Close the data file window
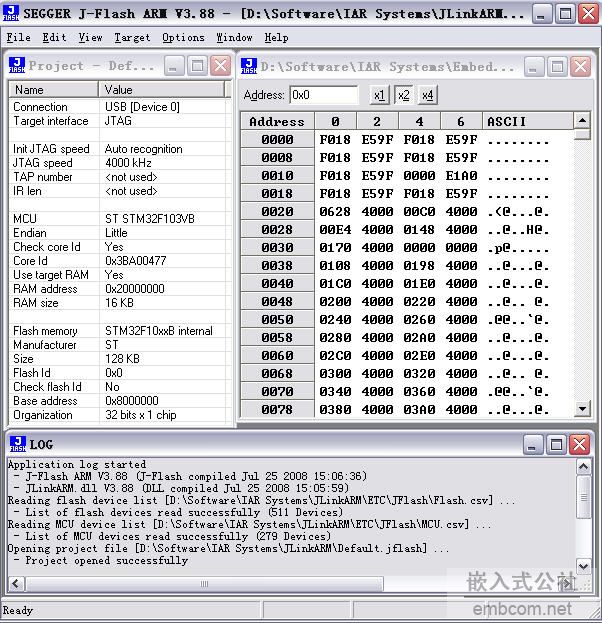This screenshot has width=602, height=623. tap(581, 67)
